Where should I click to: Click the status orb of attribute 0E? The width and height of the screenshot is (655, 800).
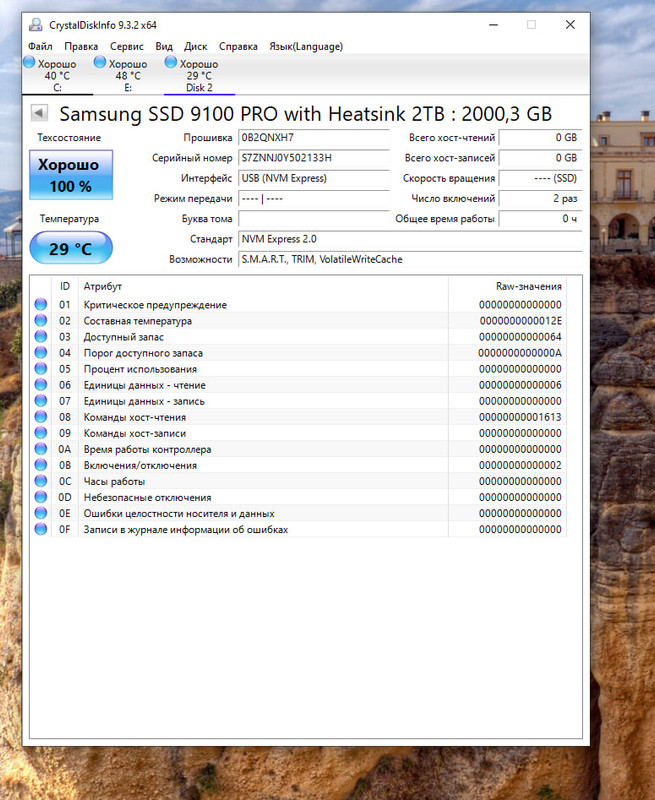tap(41, 513)
